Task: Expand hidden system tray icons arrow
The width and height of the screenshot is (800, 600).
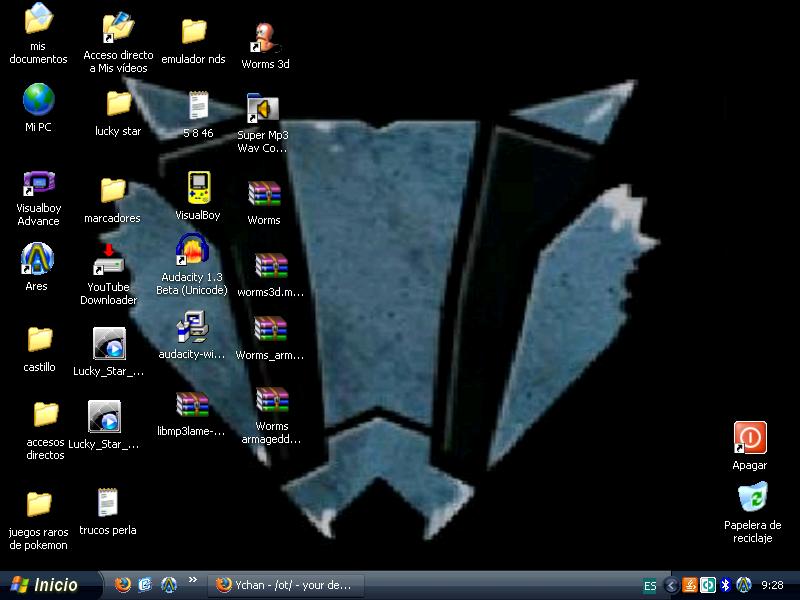Action: [x=671, y=586]
